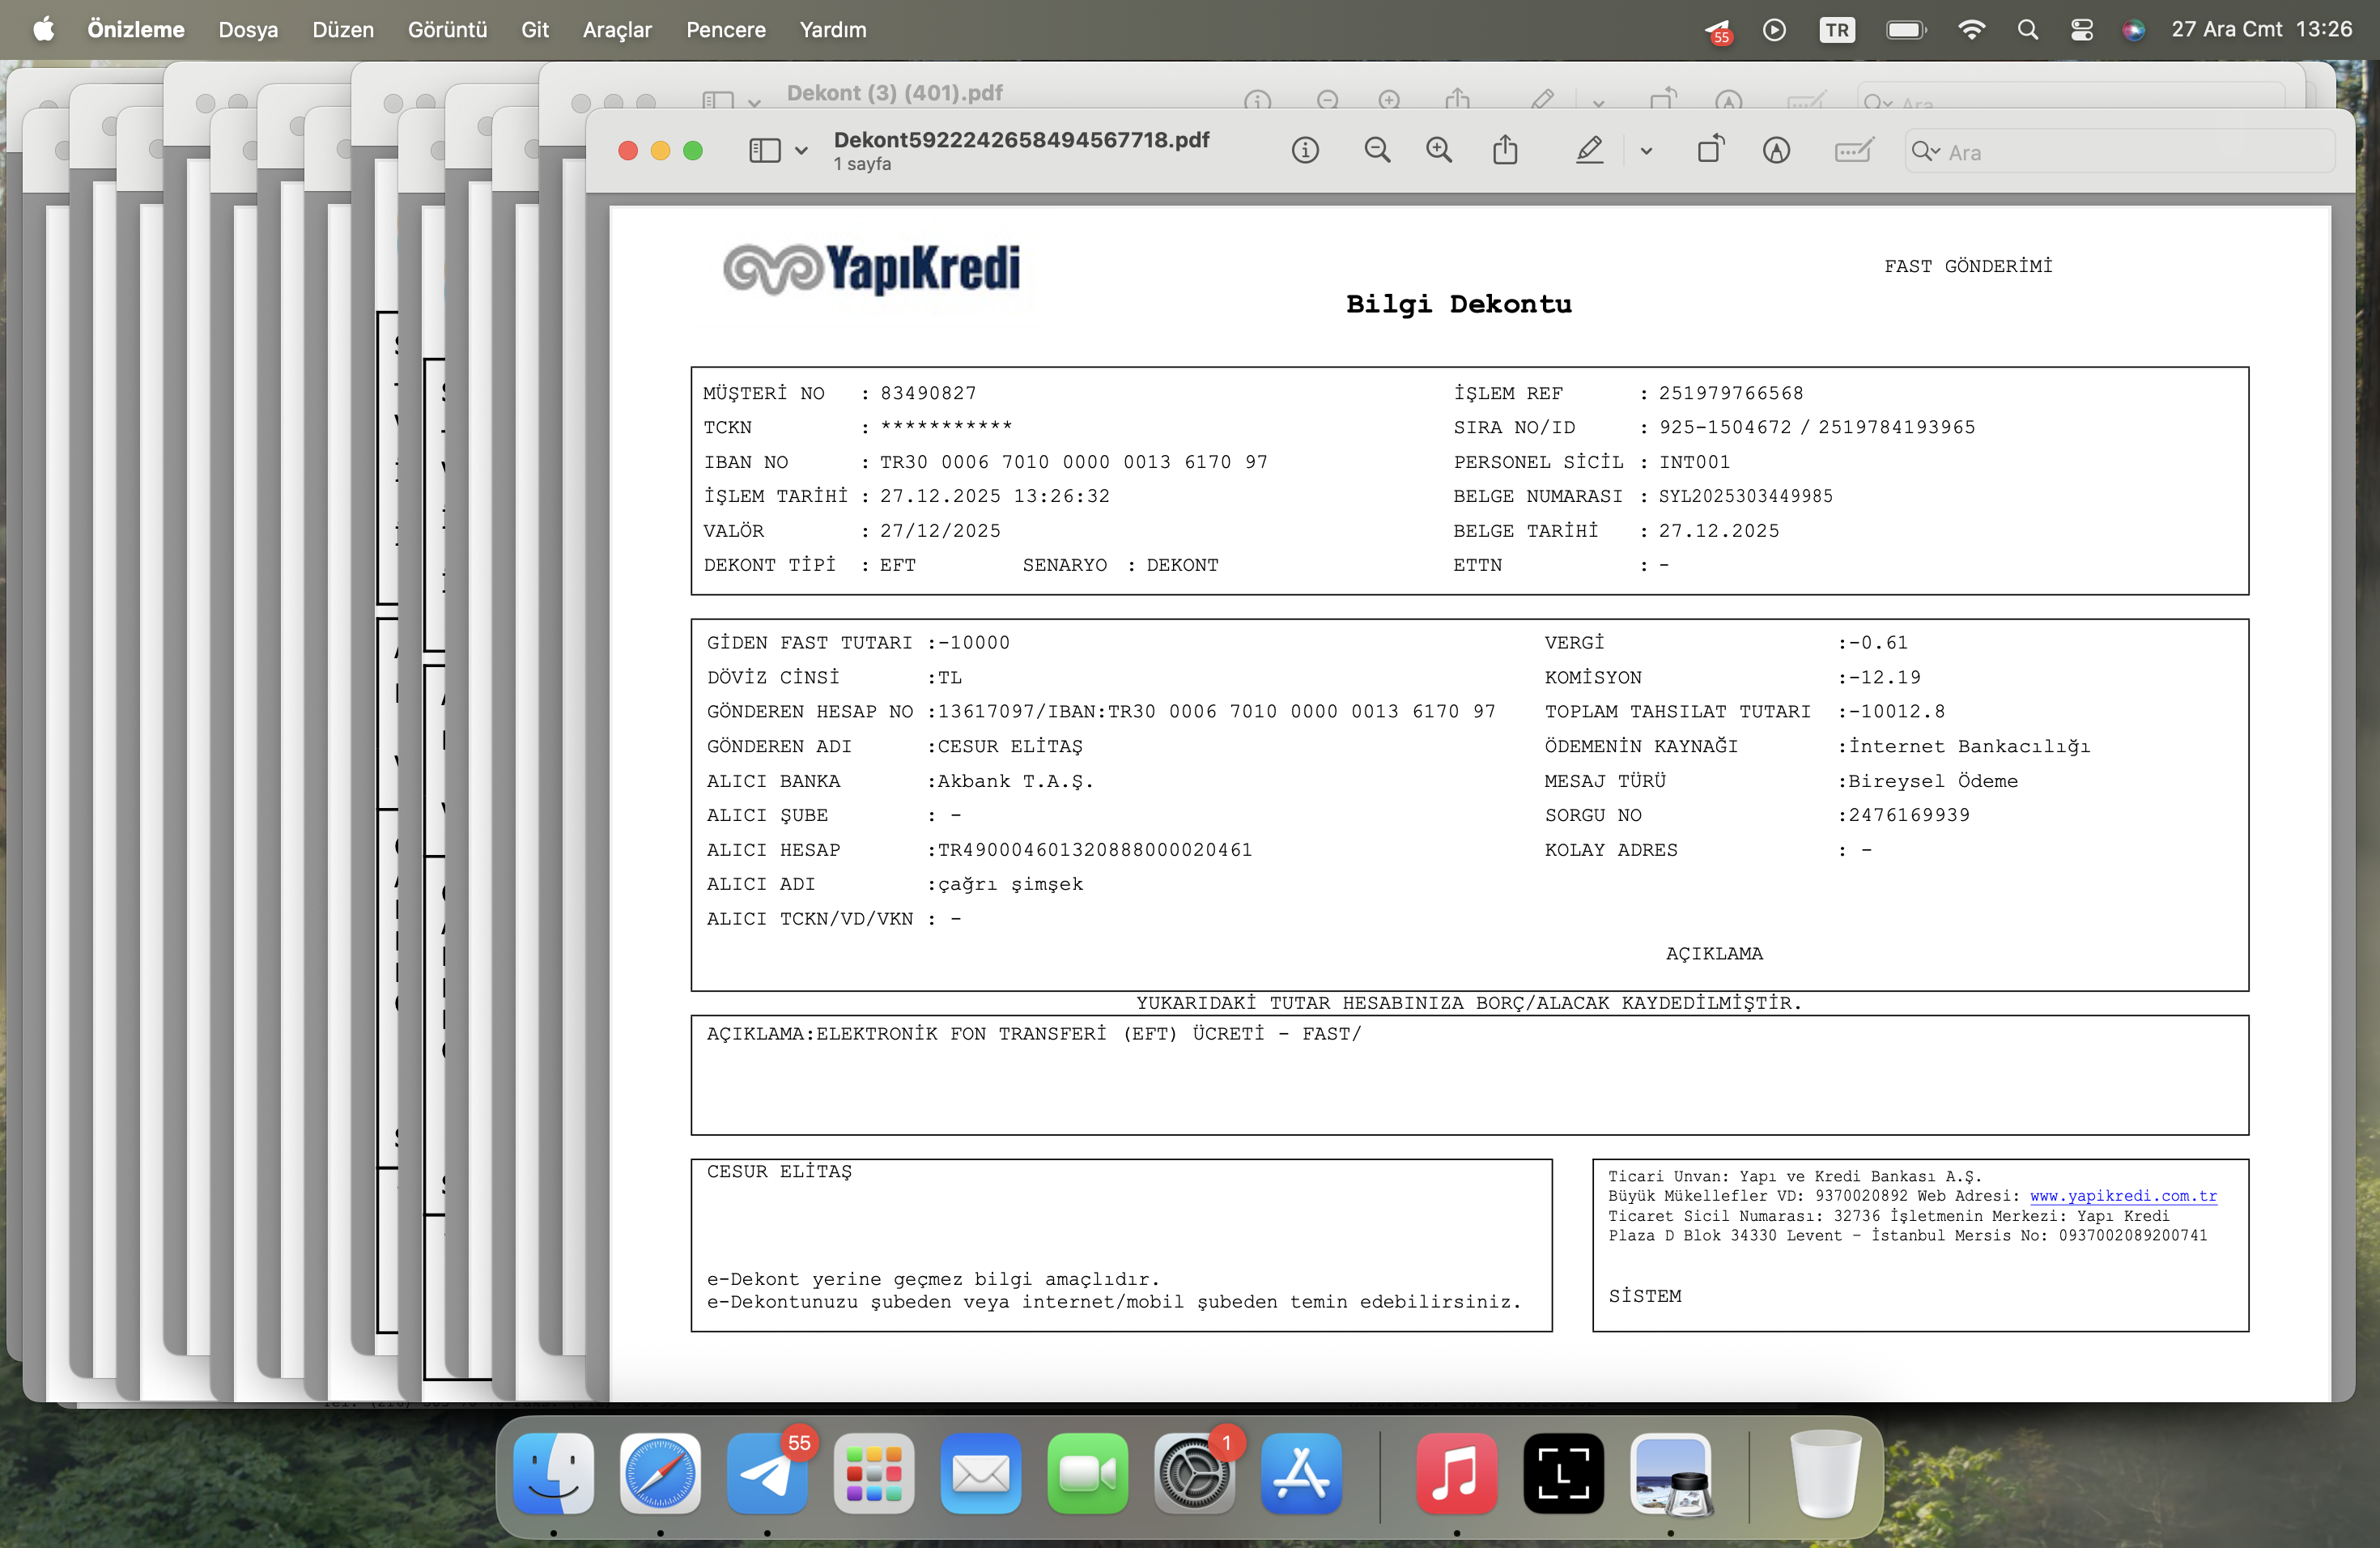This screenshot has width=2380, height=1548.
Task: Open Spotlight search in menu bar
Action: pos(2027,30)
